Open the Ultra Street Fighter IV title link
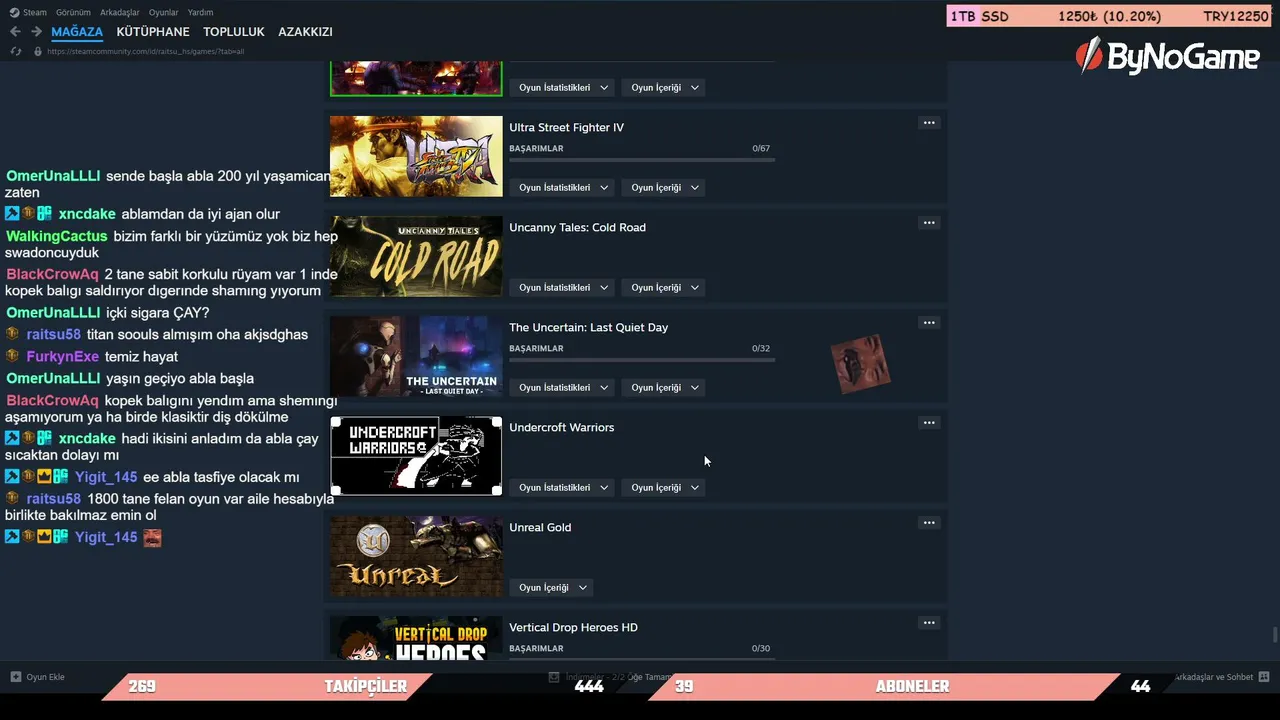The width and height of the screenshot is (1280, 720). pos(566,128)
